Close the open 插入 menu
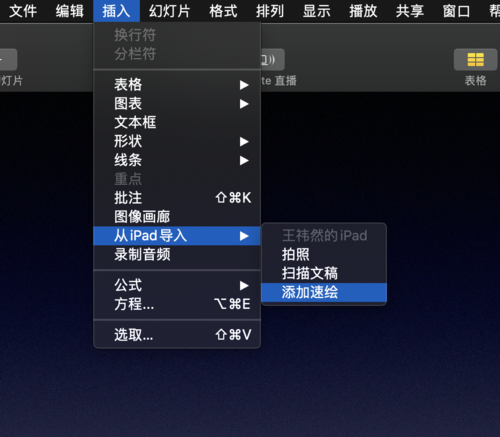This screenshot has width=500, height=437. click(x=116, y=11)
